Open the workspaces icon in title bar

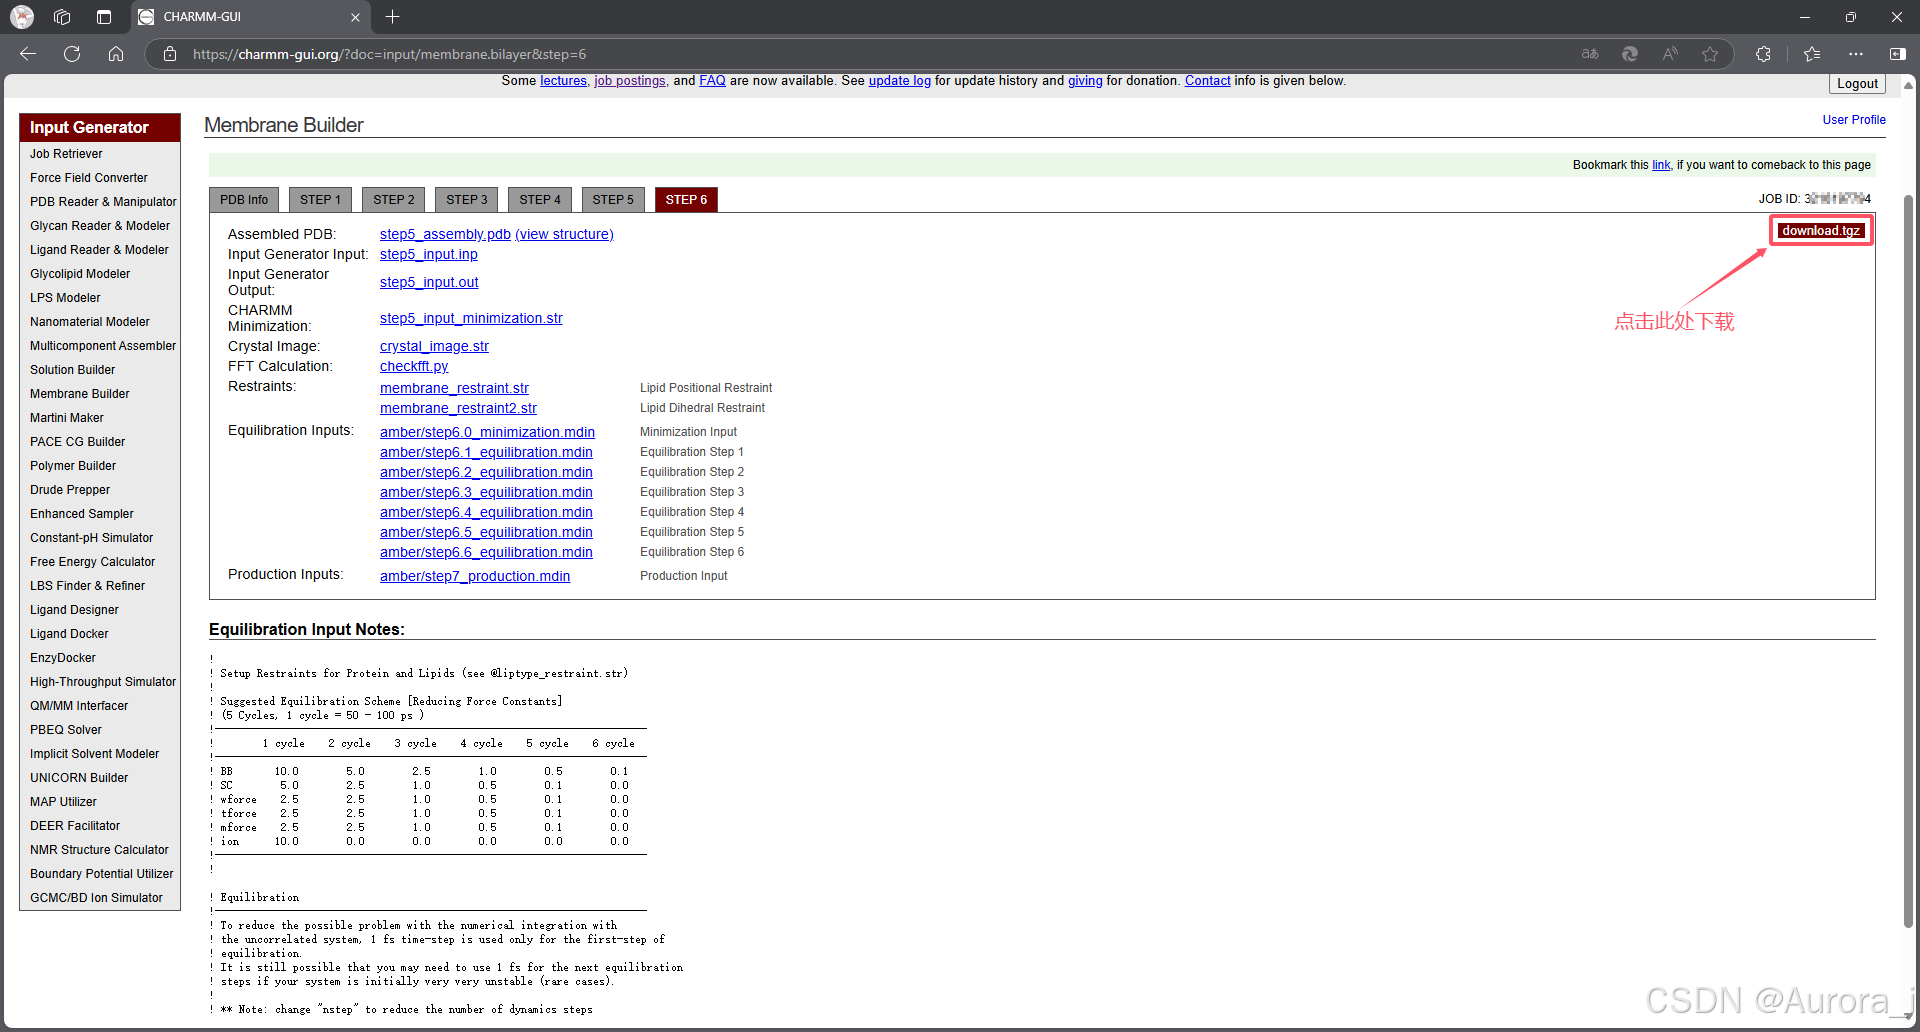(x=62, y=17)
